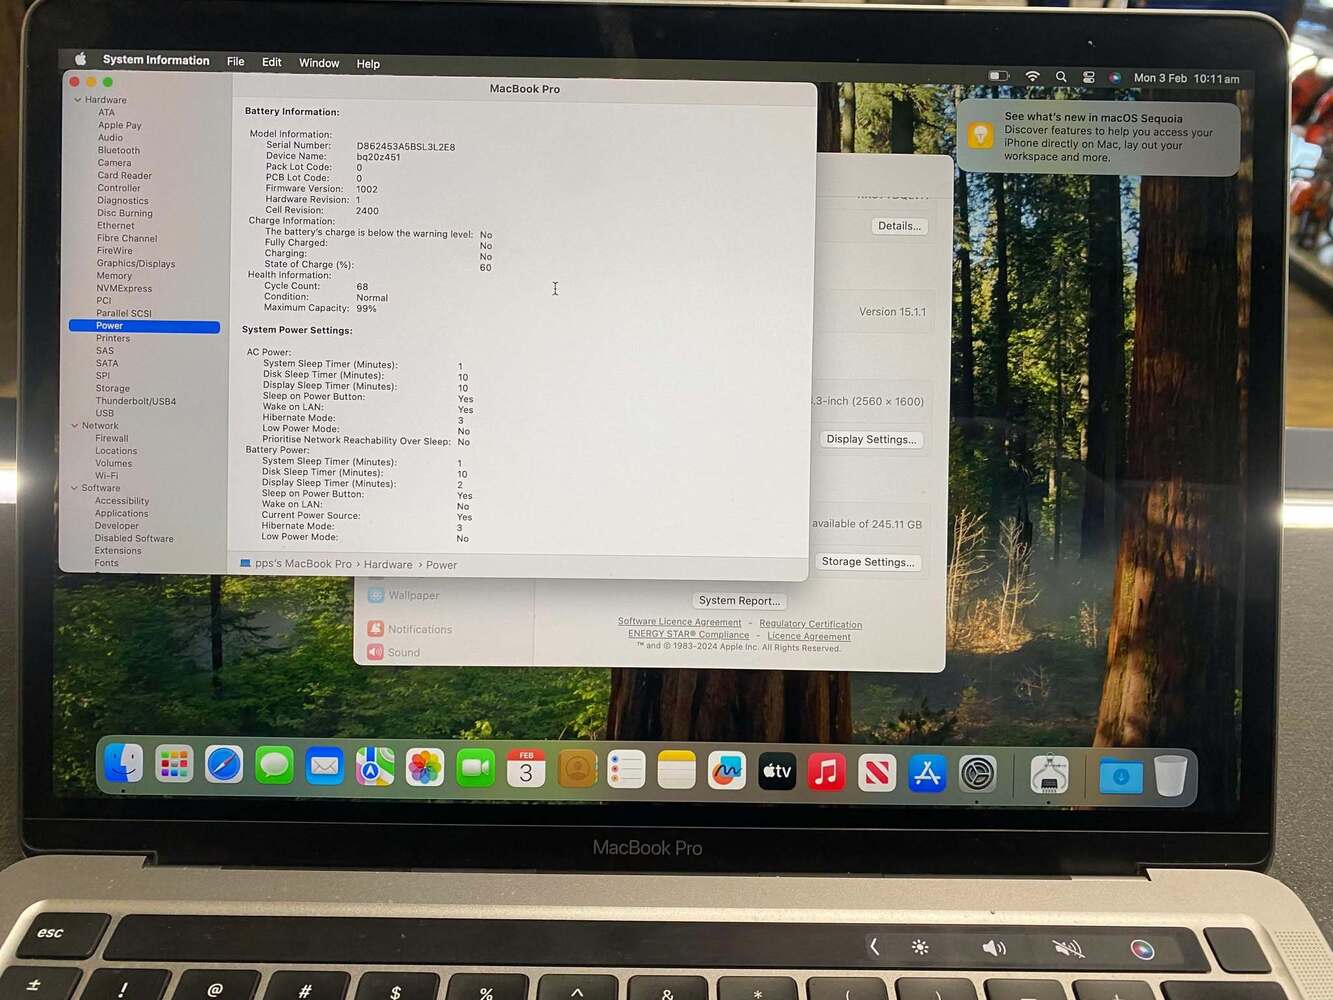Select NVMExpress in the sidebar

click(x=124, y=289)
